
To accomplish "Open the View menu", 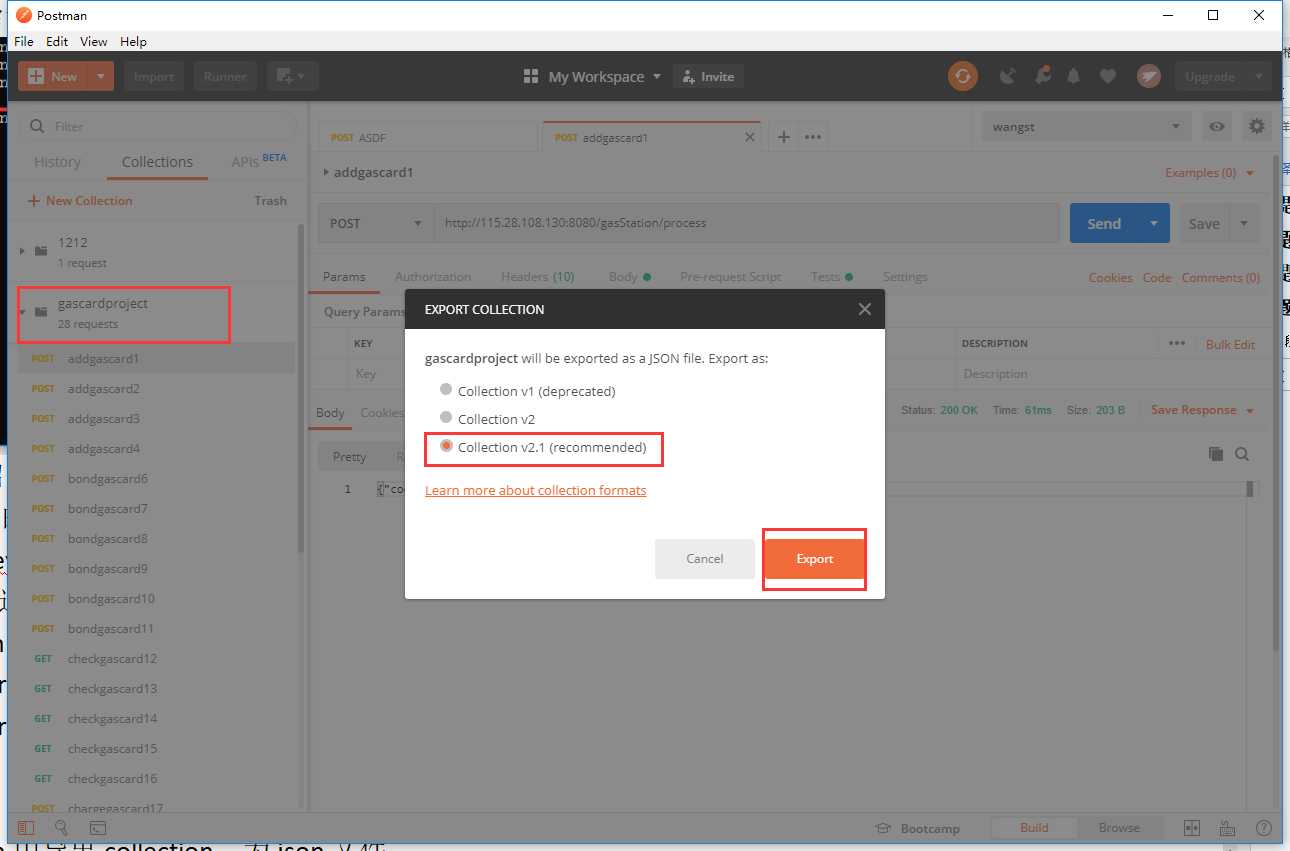I will point(94,41).
